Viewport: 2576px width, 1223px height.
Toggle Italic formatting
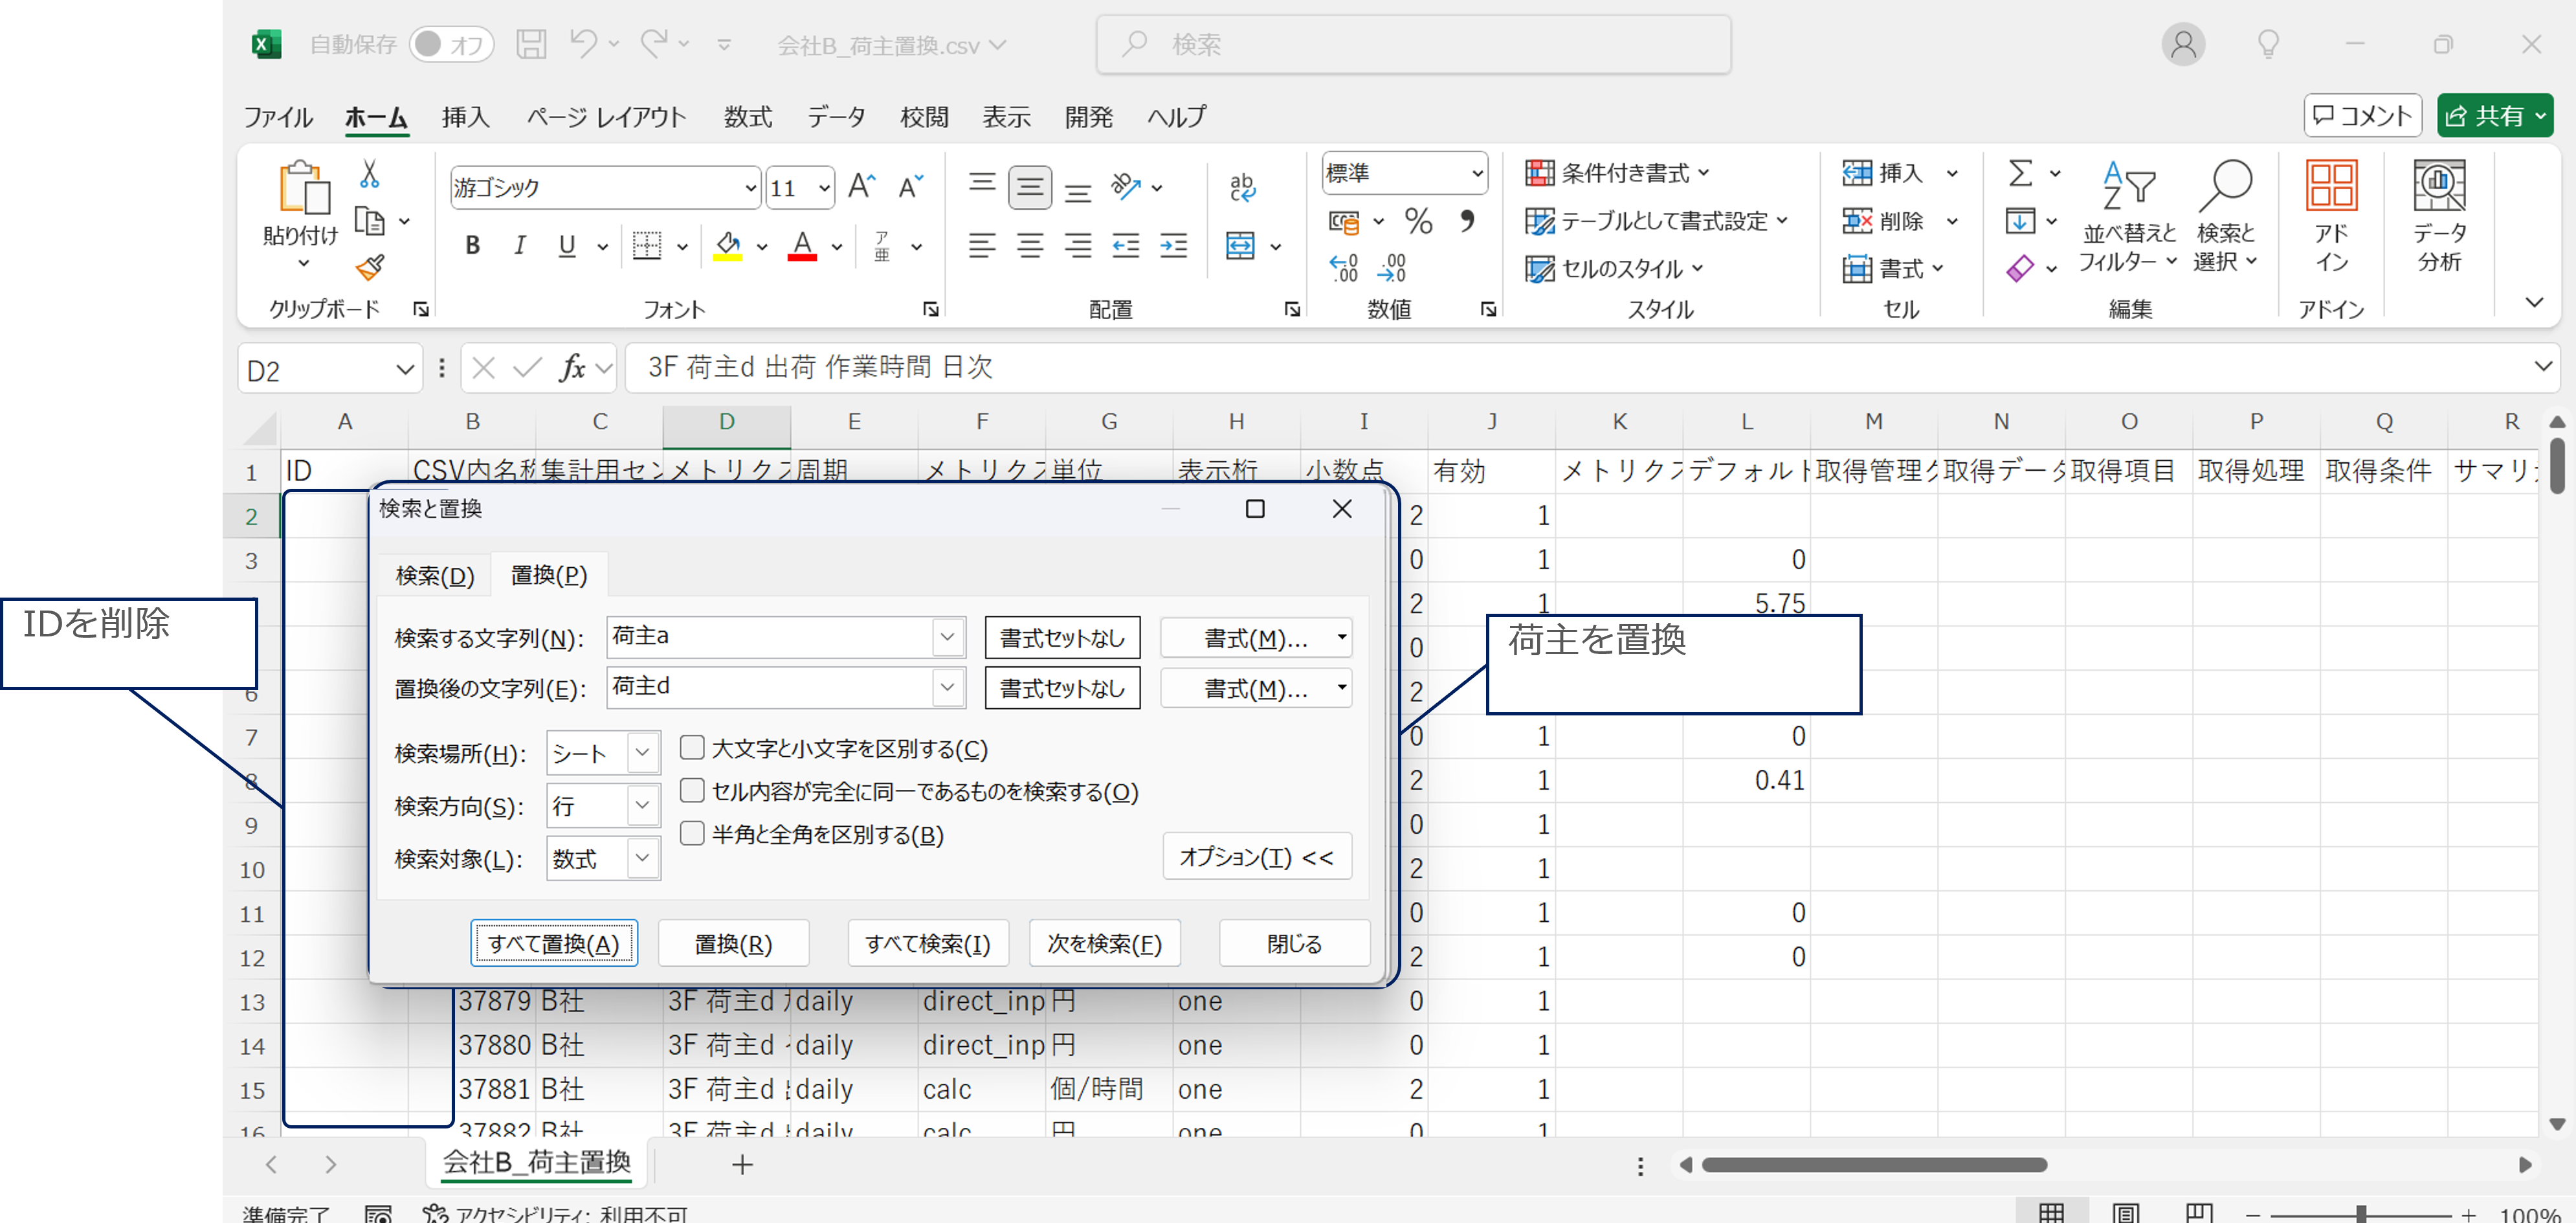click(519, 246)
